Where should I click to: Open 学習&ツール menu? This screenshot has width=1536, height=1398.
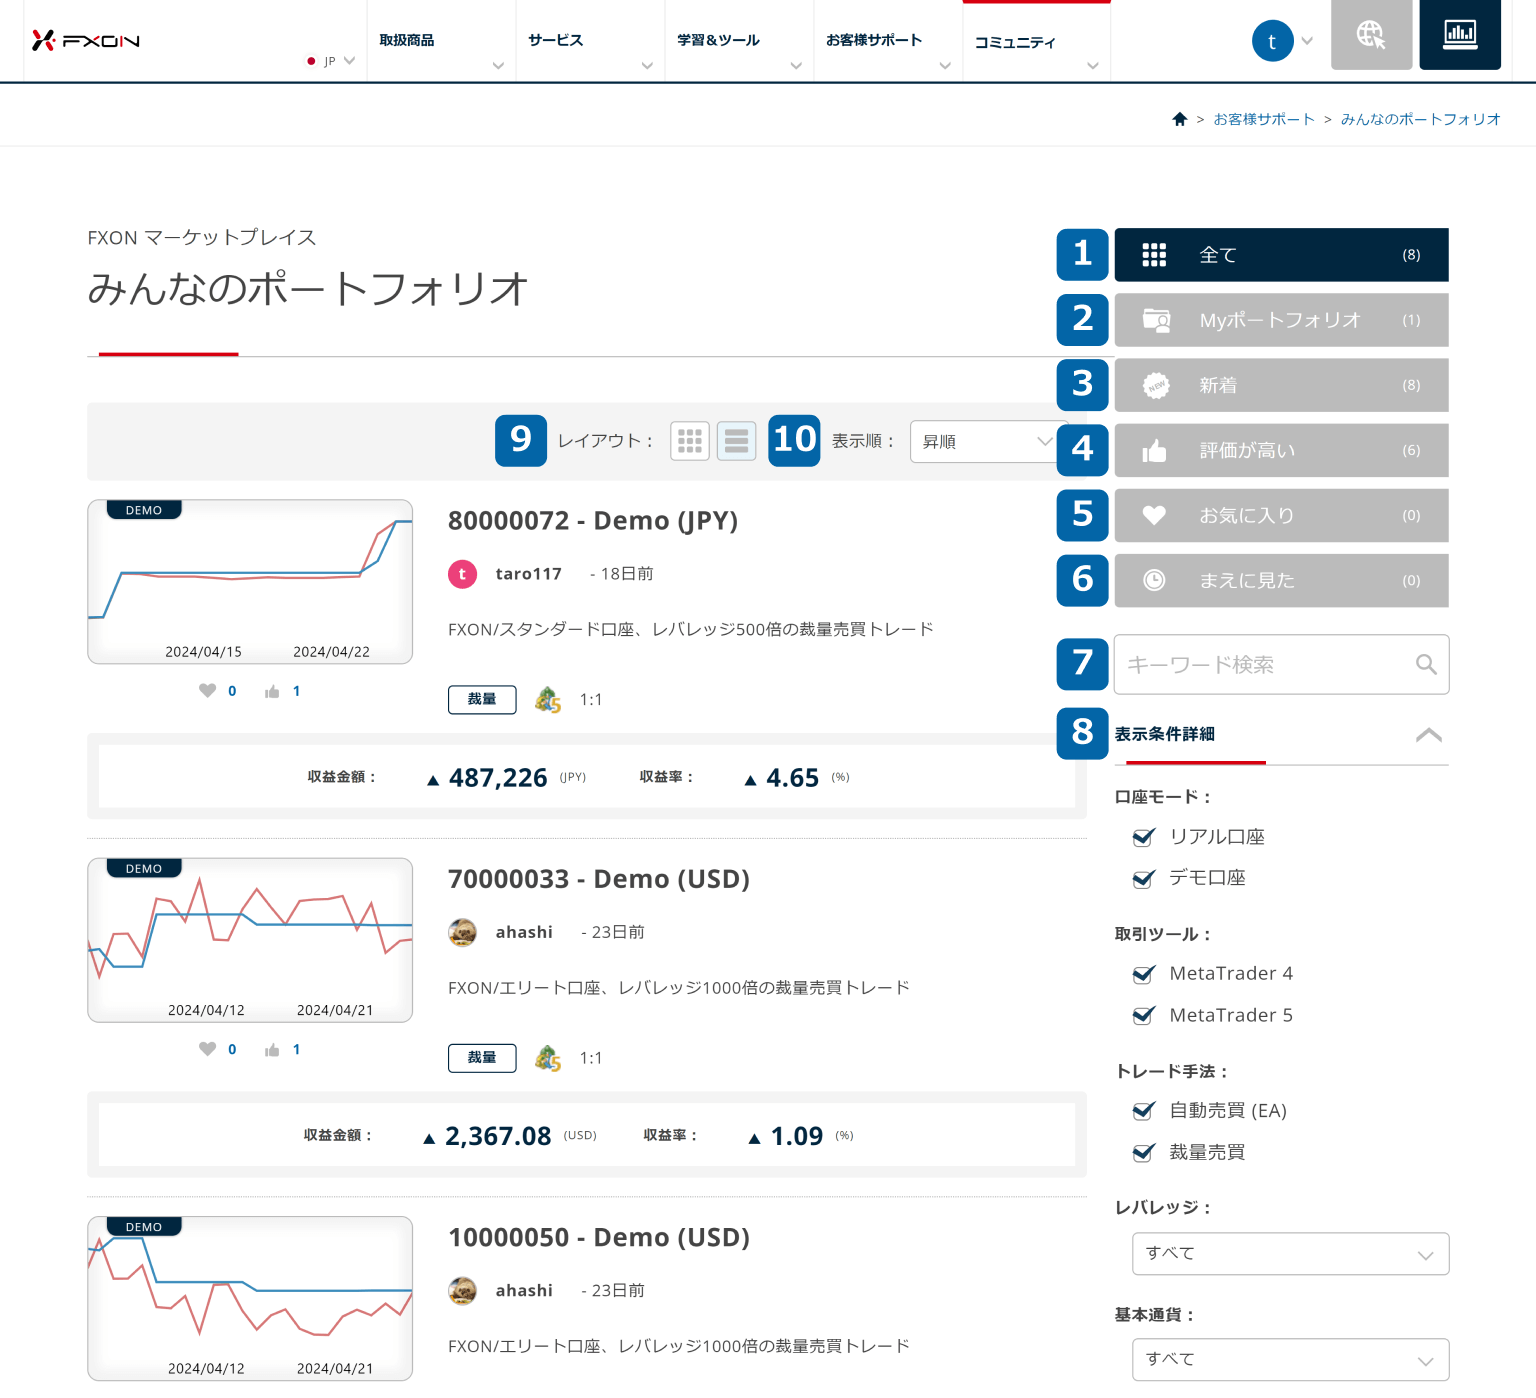point(739,41)
